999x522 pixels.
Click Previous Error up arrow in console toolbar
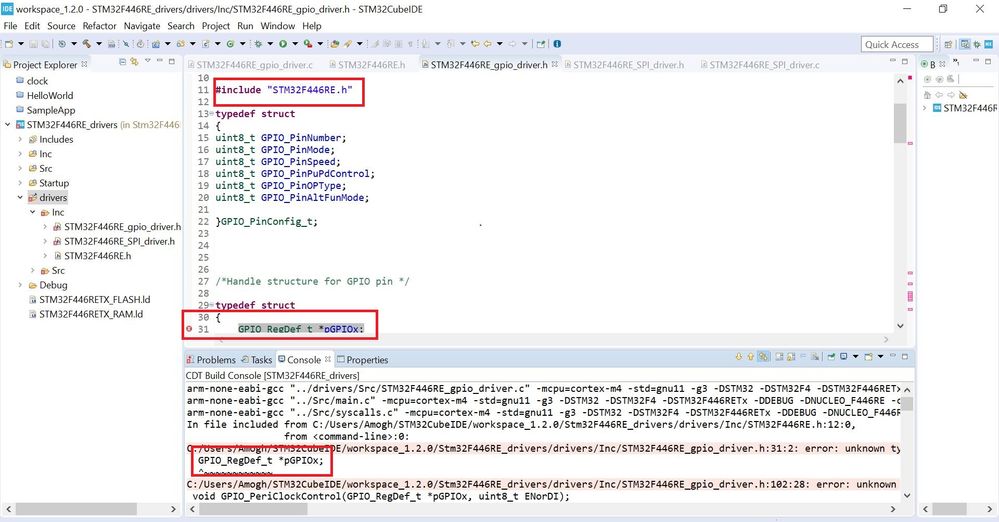point(751,357)
